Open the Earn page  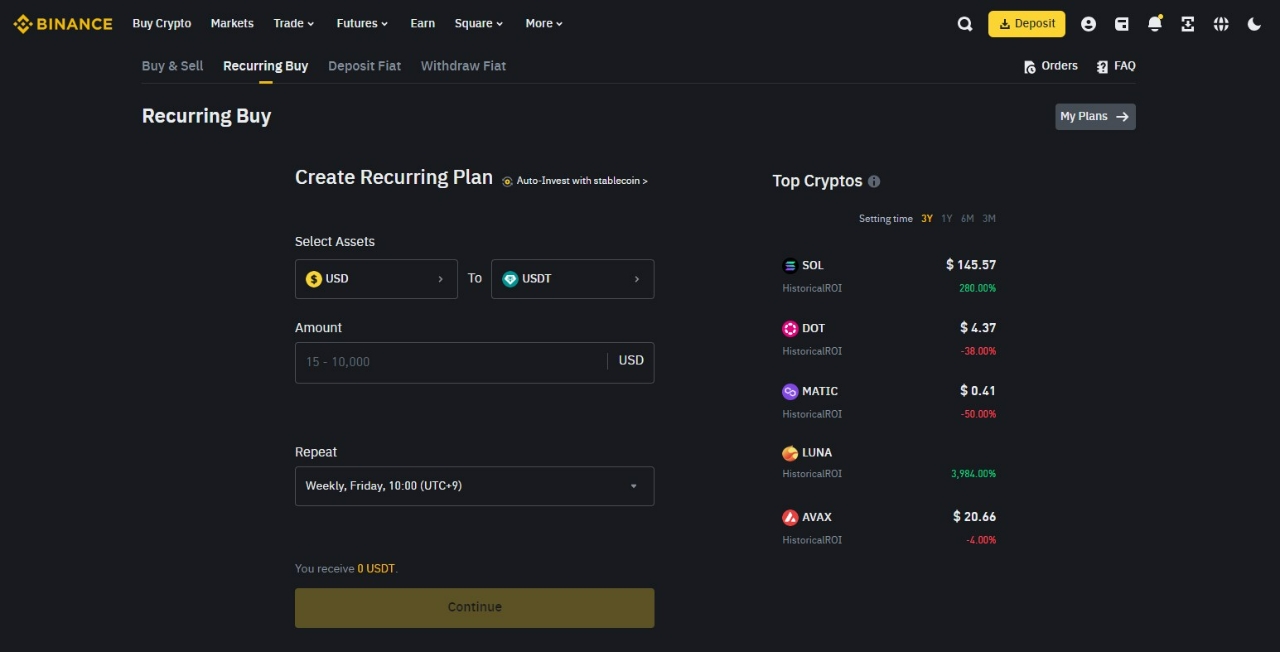pyautogui.click(x=423, y=23)
